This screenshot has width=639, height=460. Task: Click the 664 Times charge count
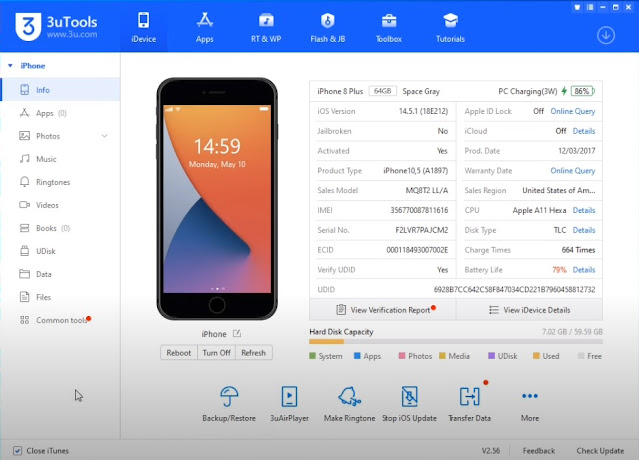(578, 250)
